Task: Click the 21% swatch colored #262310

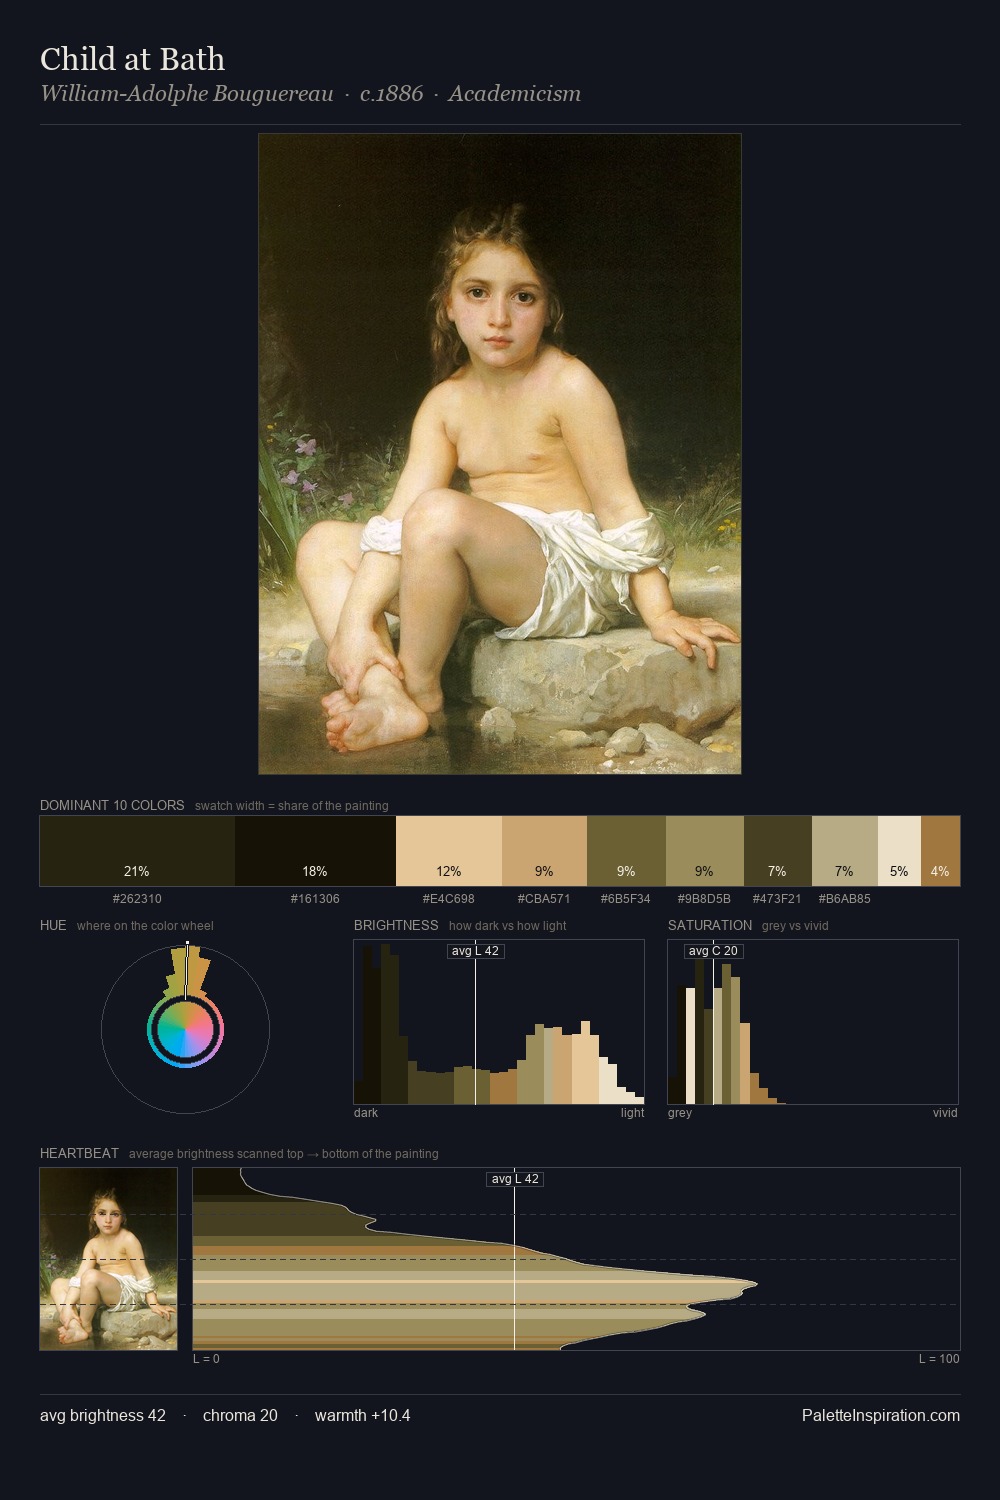Action: 137,851
